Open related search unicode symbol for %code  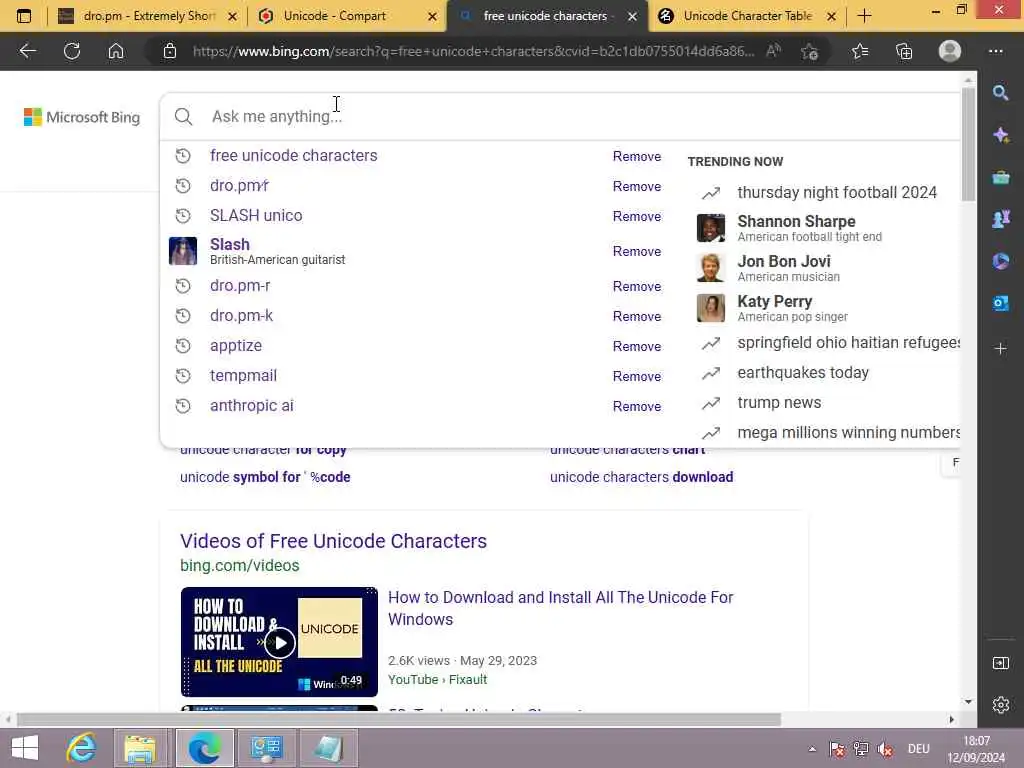(x=265, y=477)
